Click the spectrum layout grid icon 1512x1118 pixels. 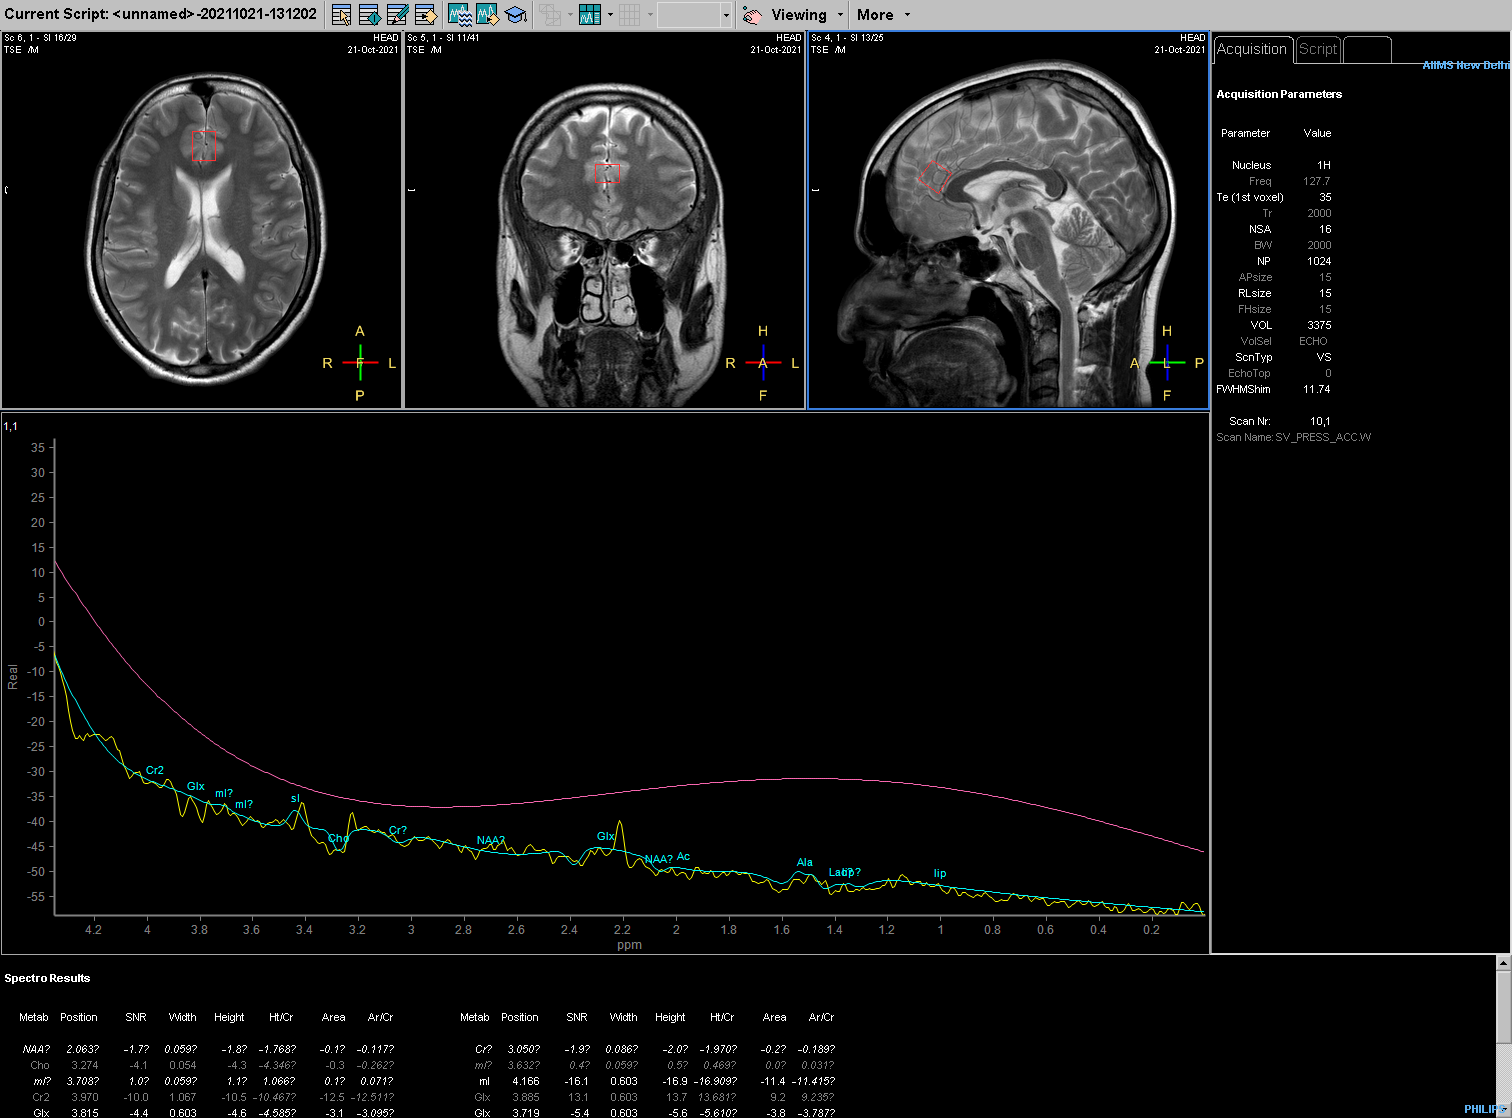click(590, 15)
